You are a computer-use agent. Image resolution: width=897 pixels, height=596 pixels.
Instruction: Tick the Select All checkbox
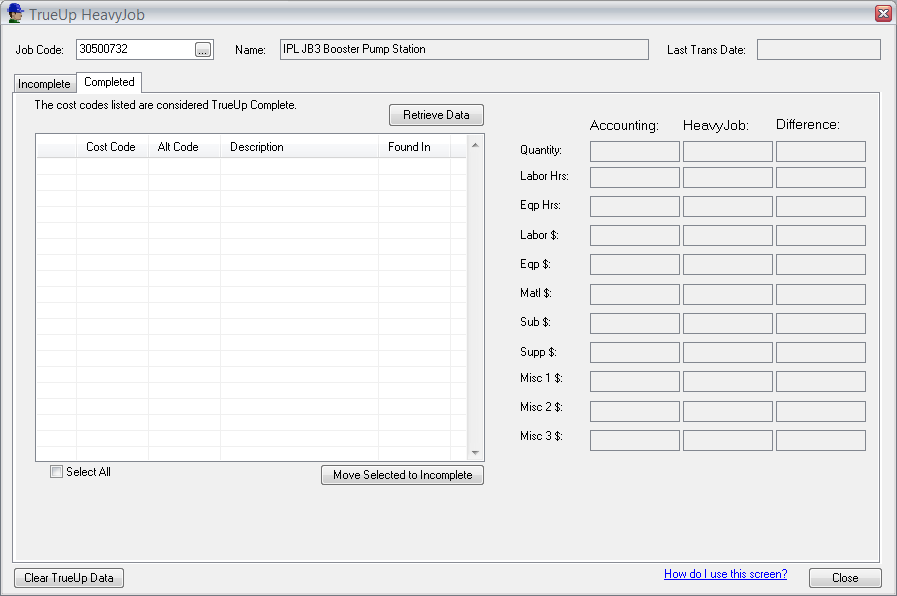(56, 472)
